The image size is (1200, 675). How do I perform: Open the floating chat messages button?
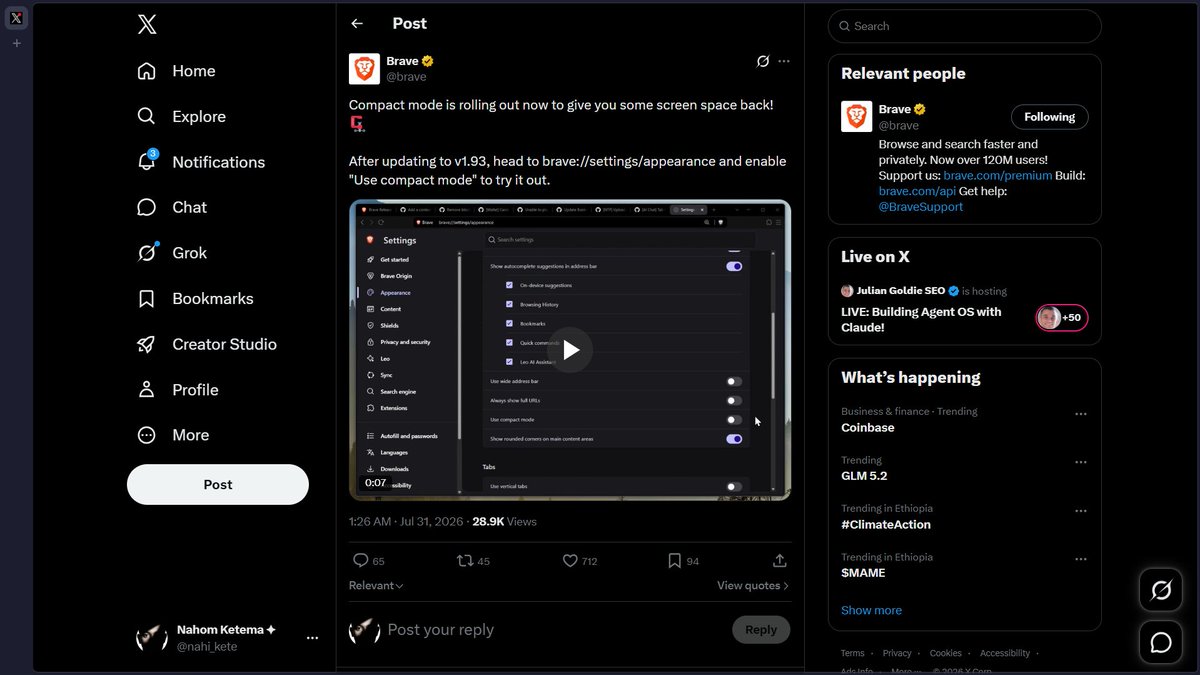tap(1161, 642)
